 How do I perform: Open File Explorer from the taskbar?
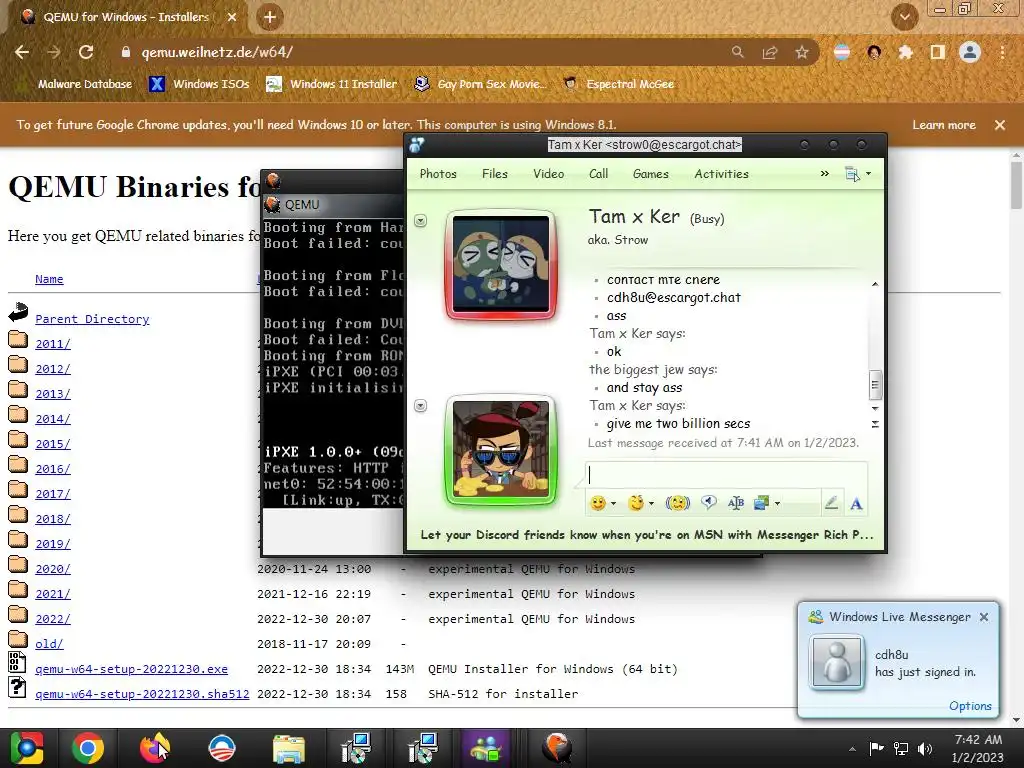coord(289,748)
